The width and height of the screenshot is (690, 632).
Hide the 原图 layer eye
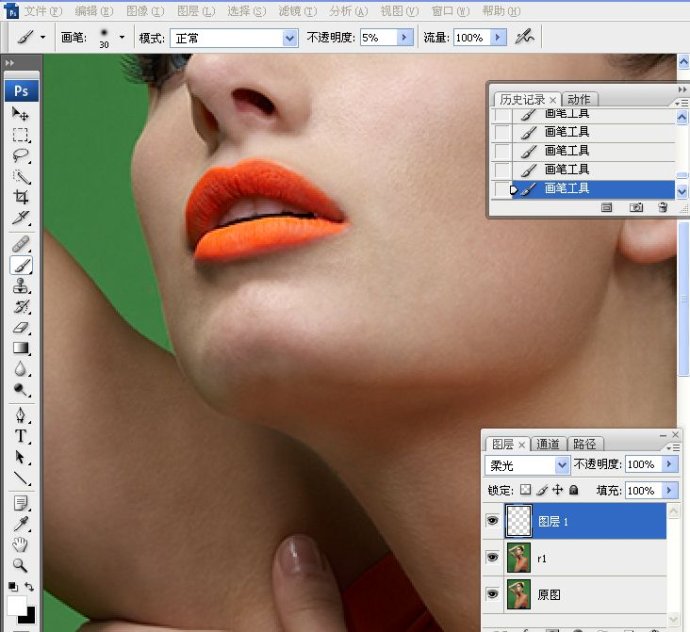492,594
